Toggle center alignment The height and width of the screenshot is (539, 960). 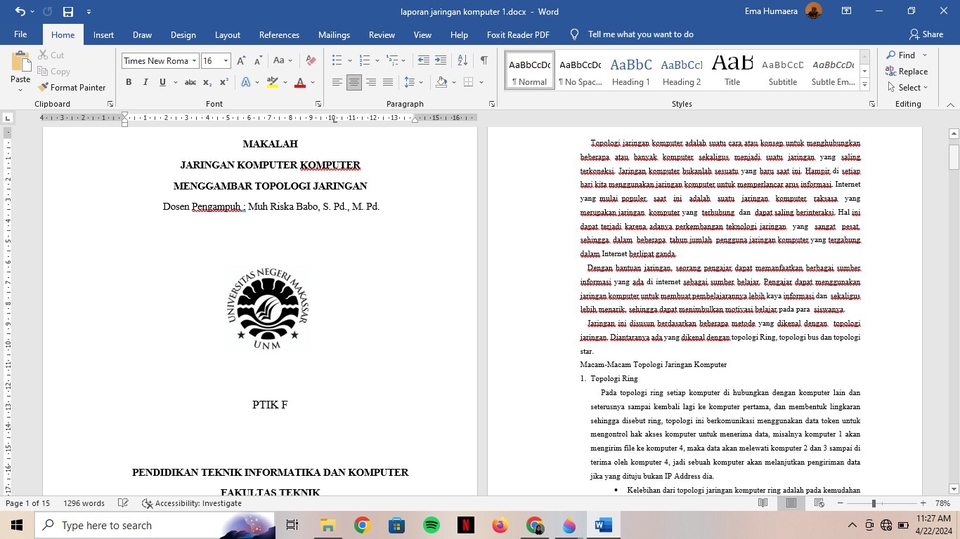point(354,82)
